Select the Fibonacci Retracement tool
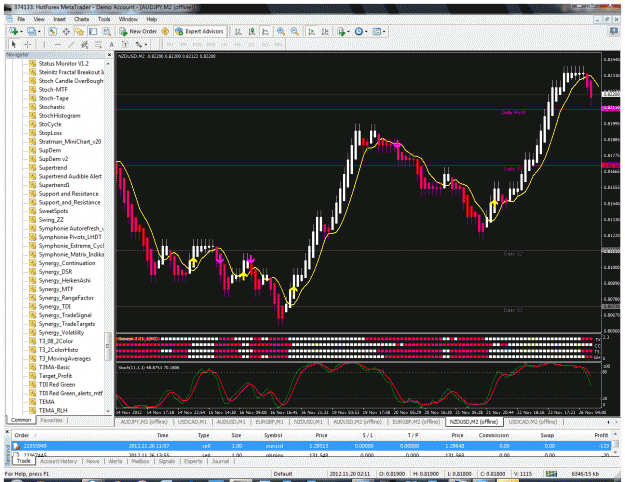 [x=98, y=44]
